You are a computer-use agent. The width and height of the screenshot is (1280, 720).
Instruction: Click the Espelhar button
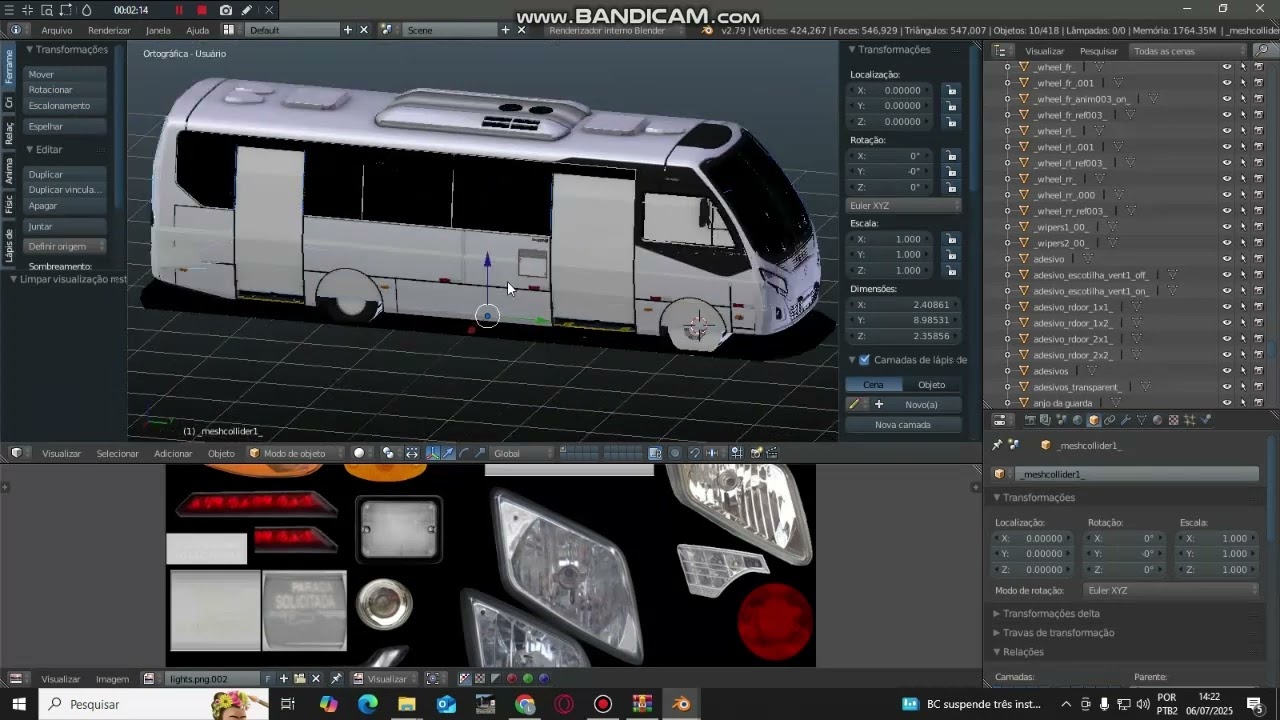click(x=66, y=127)
